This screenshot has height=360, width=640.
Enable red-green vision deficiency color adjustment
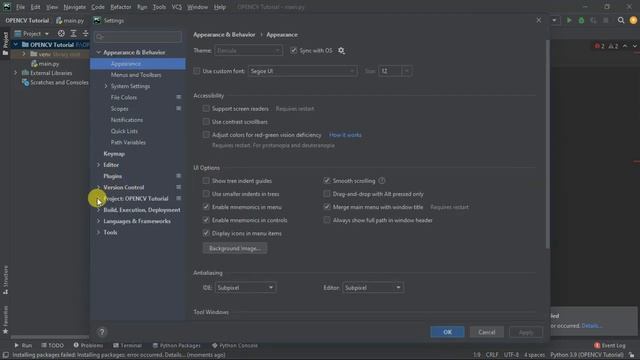click(x=206, y=135)
